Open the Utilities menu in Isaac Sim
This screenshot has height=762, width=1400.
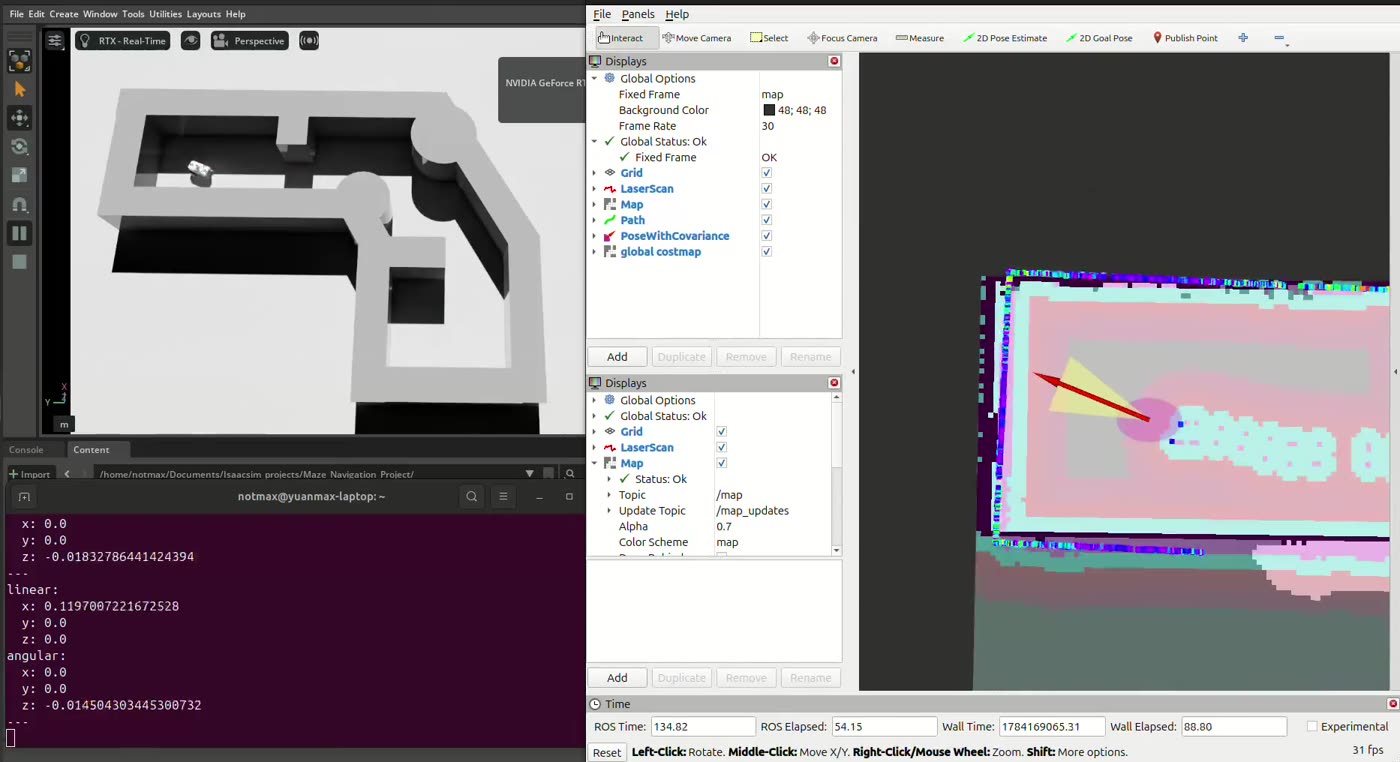click(x=165, y=14)
